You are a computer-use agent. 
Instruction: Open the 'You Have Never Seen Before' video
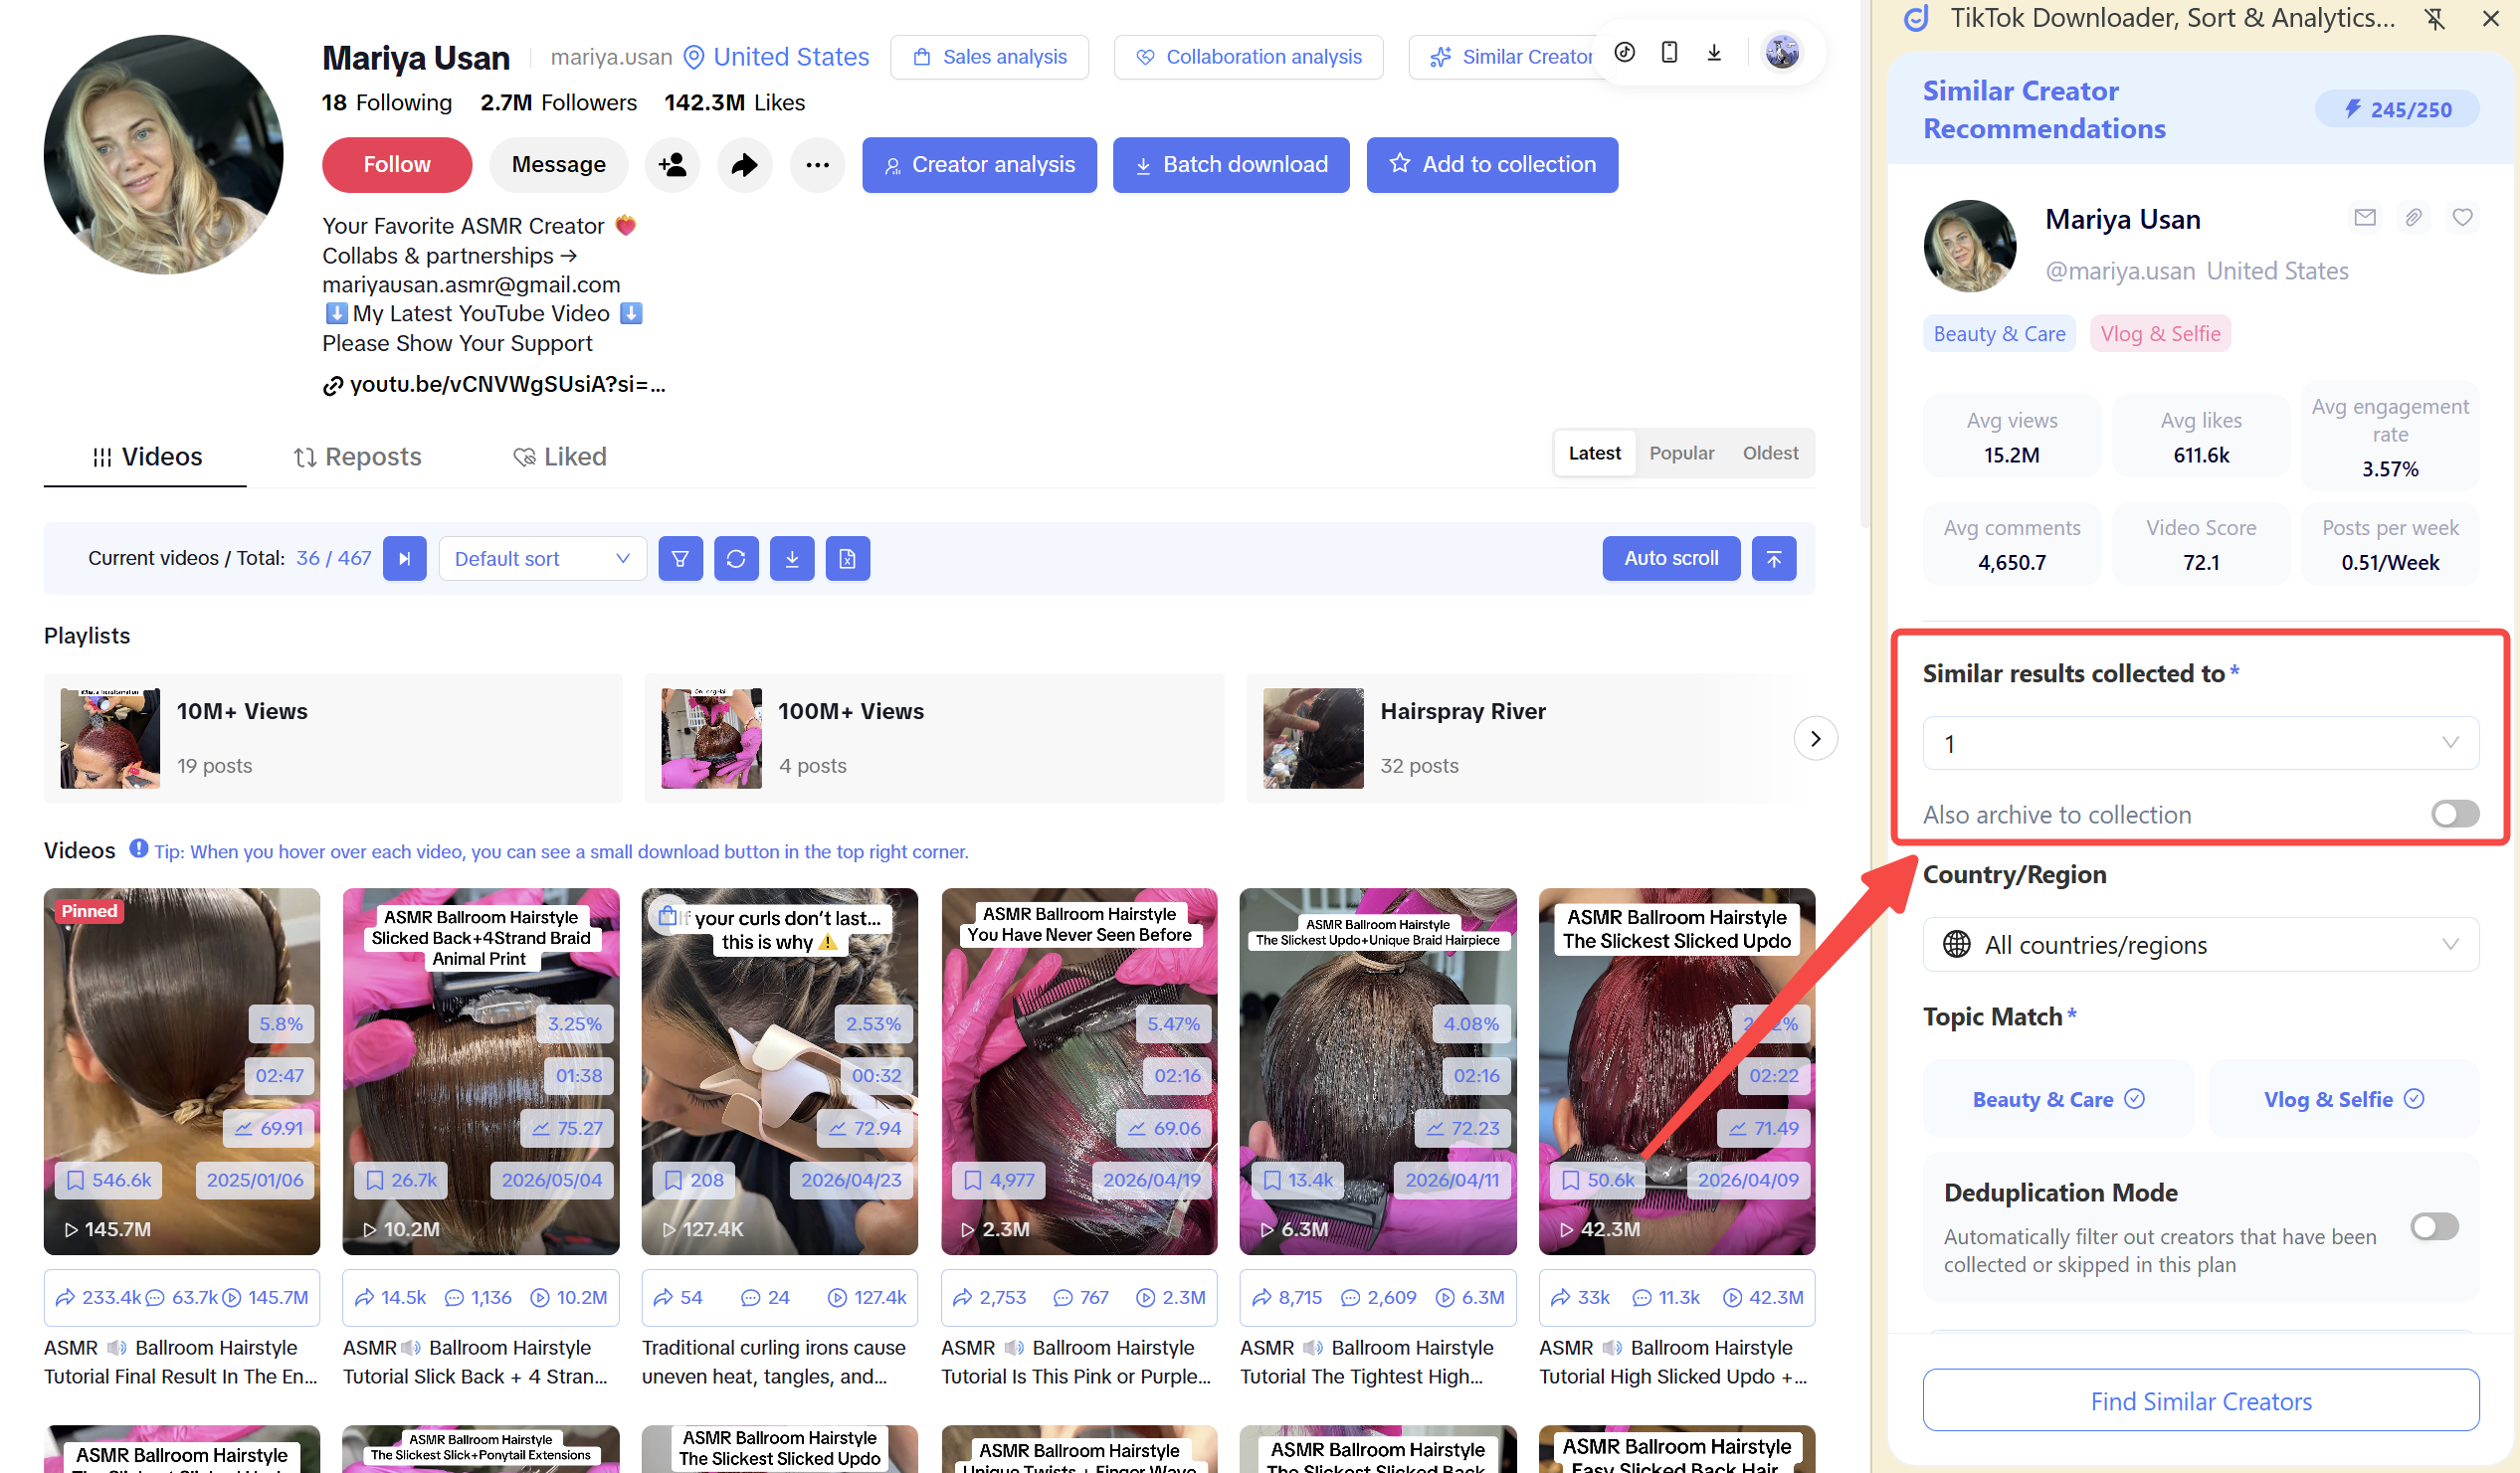pos(1079,1071)
